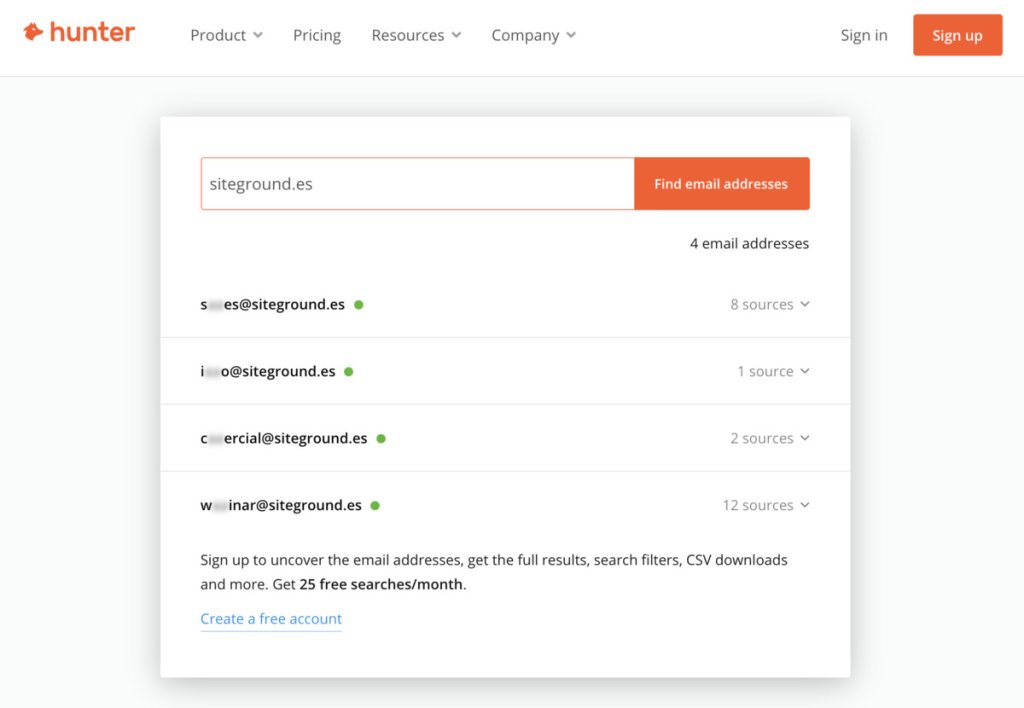Open the Resources dropdown menu
The image size is (1024, 708).
tap(416, 35)
